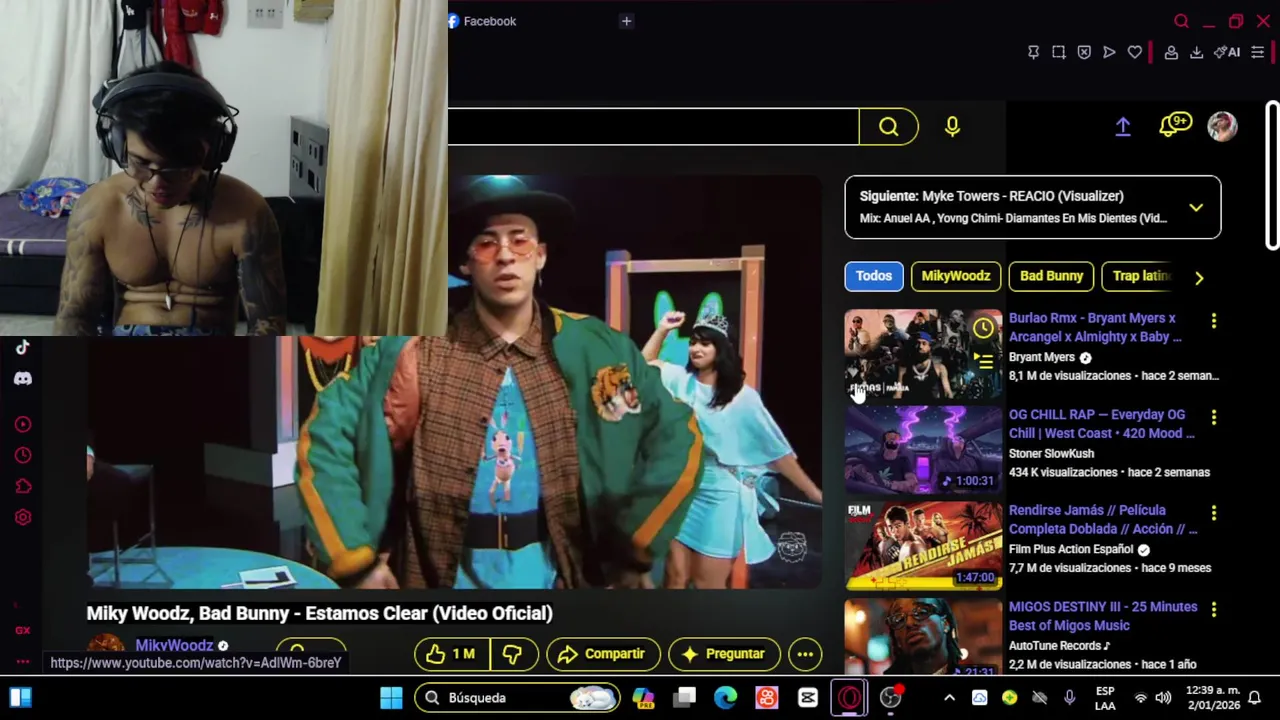
Task: Click the browser tab search magnifier icon
Action: pyautogui.click(x=1181, y=21)
